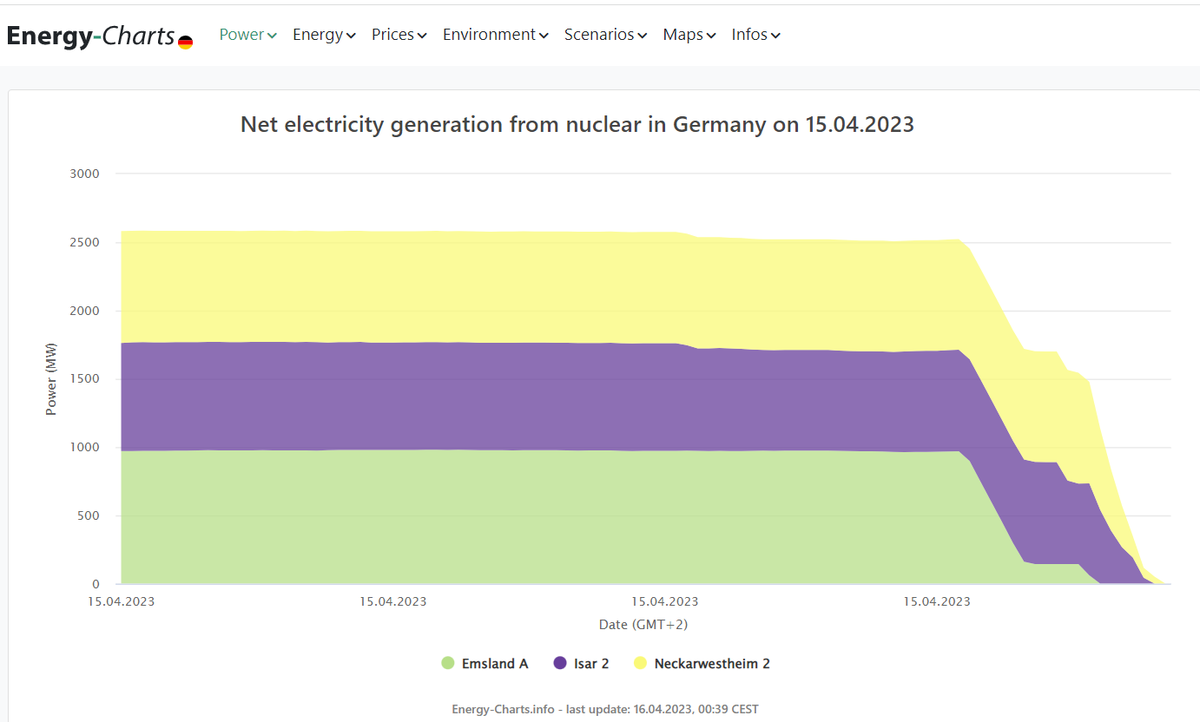Click the German flag icon beside the logo

click(185, 42)
